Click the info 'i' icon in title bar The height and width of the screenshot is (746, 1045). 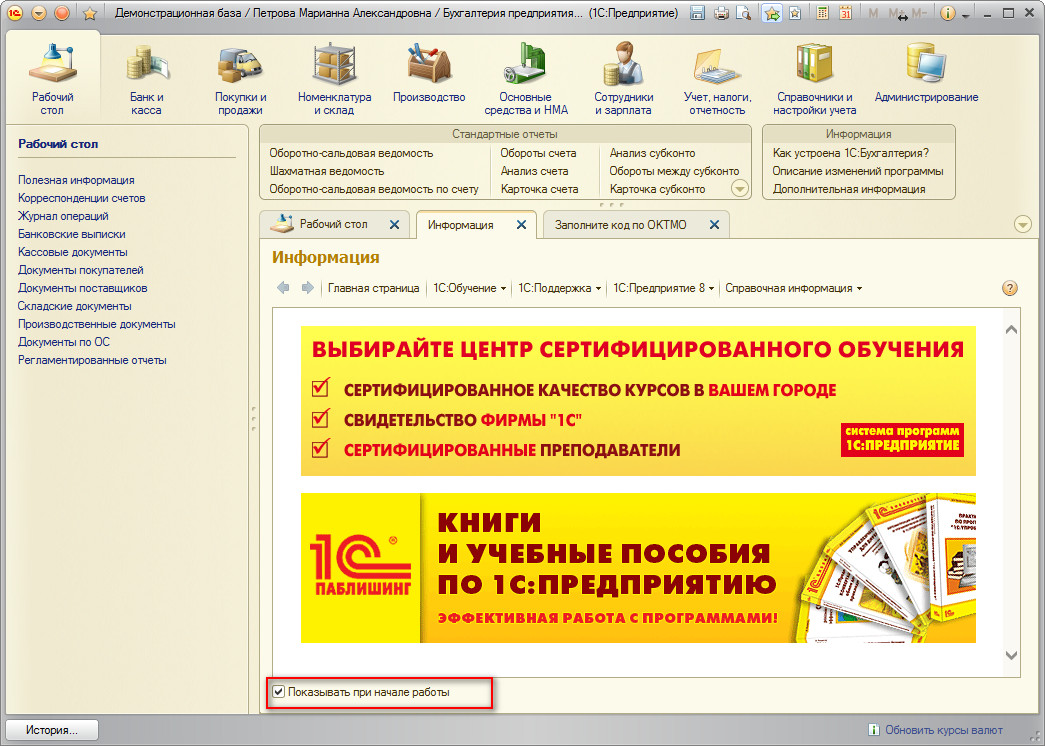pyautogui.click(x=947, y=13)
